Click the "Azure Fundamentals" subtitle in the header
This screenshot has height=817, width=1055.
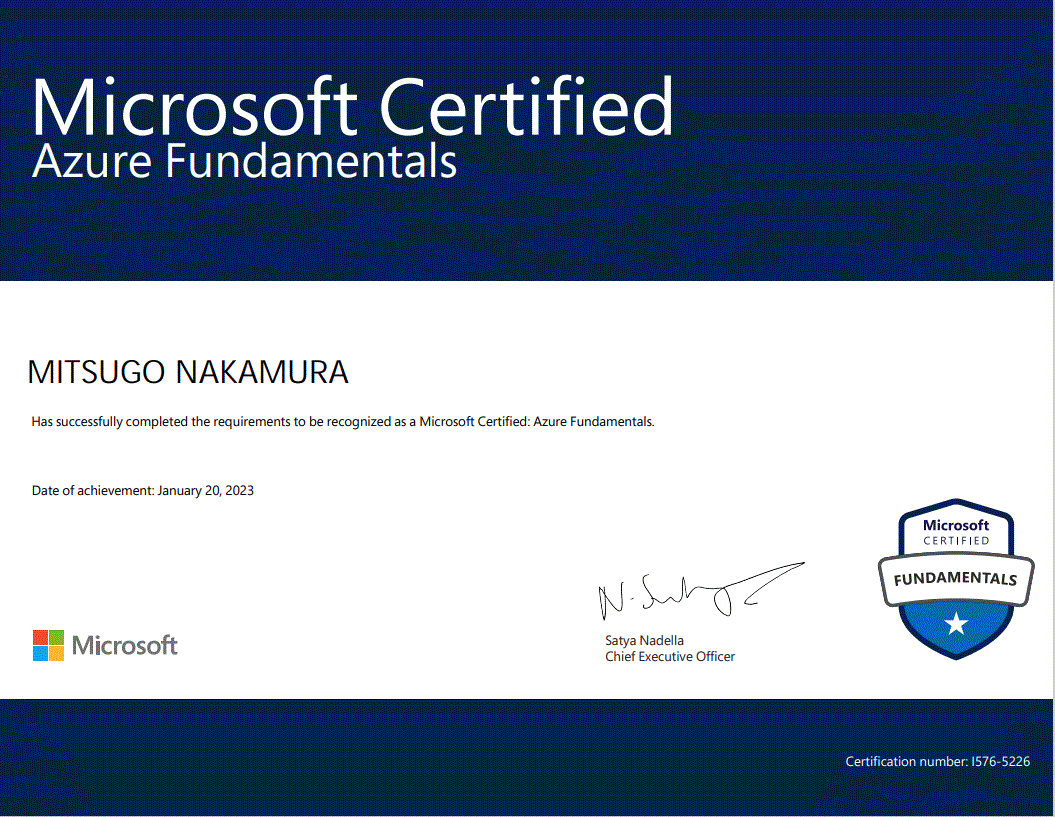pos(244,162)
